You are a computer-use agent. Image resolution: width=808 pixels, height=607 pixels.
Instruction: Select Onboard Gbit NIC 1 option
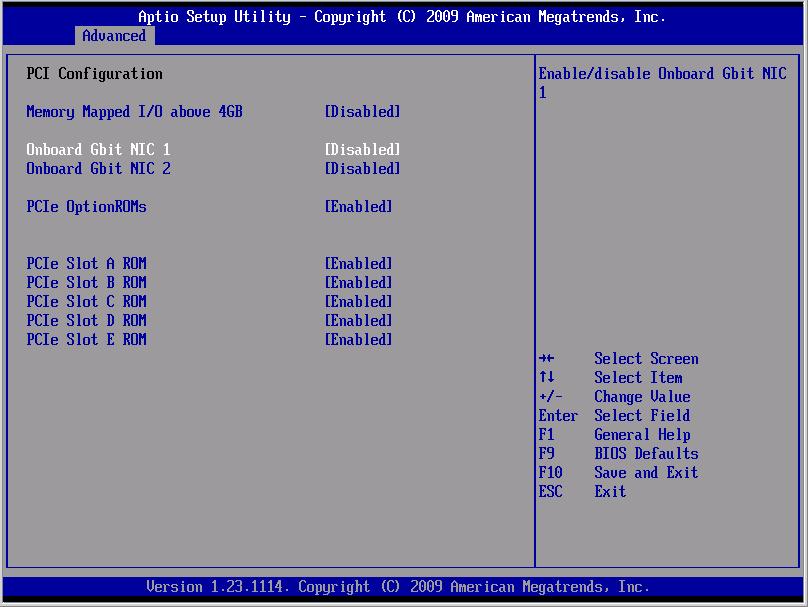[x=98, y=149]
